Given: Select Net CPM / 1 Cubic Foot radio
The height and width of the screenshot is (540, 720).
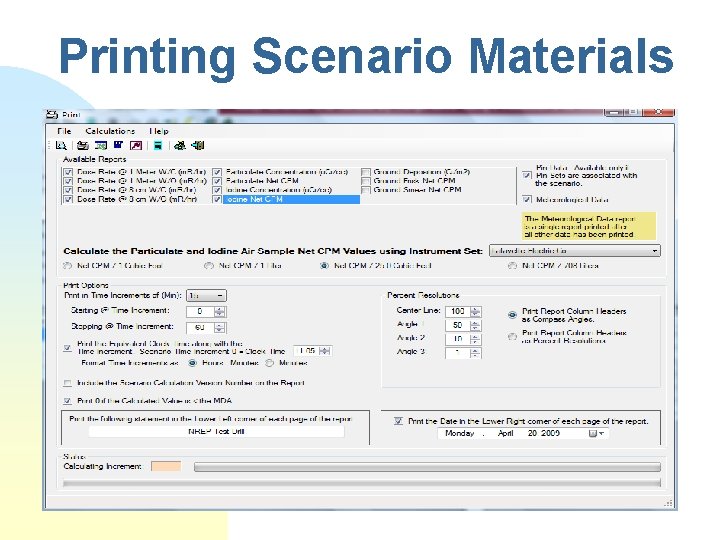Looking at the screenshot, I should (68, 265).
